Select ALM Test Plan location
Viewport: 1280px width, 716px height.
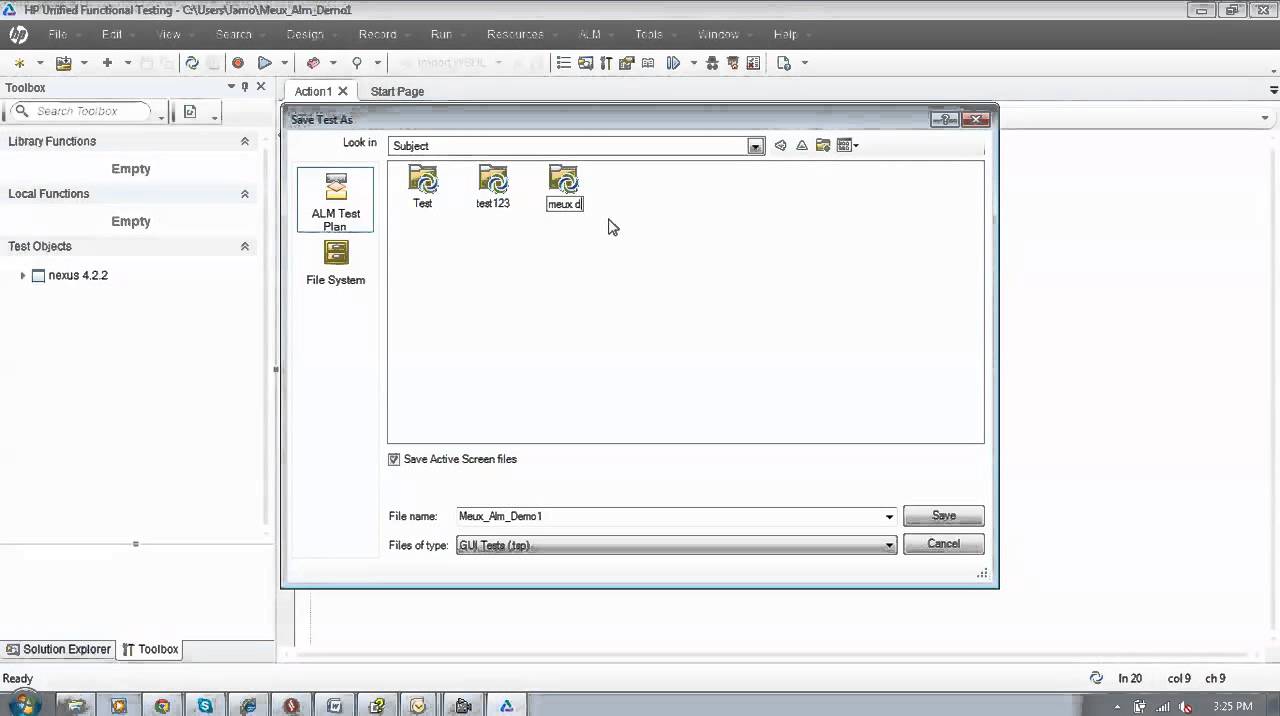pos(336,200)
